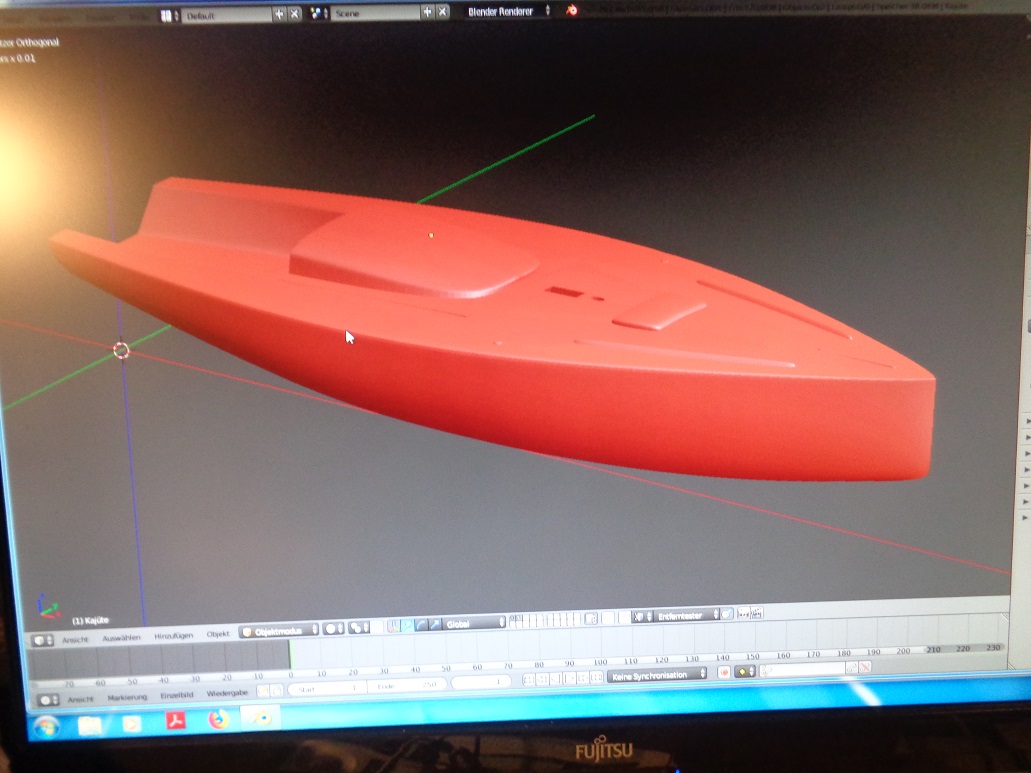Open Firefox from the taskbar
1031x773 pixels.
[218, 719]
